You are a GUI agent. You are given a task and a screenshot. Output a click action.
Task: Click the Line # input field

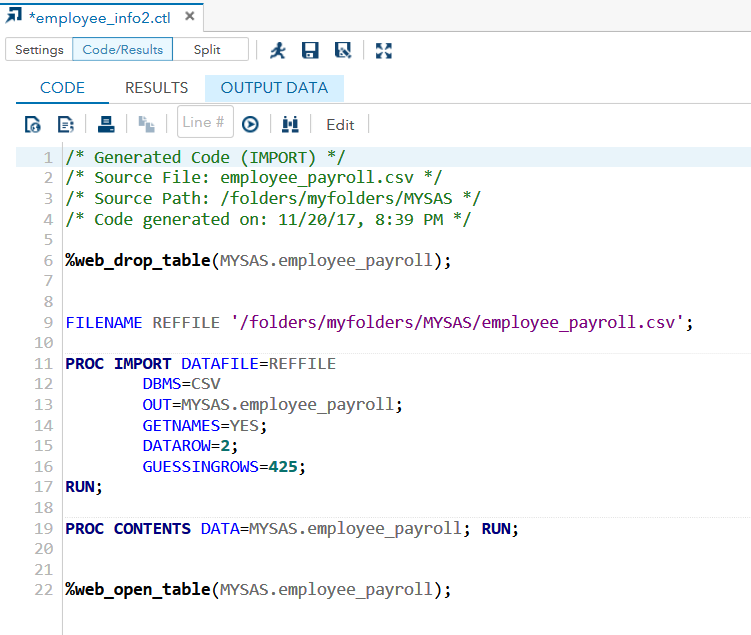pyautogui.click(x=205, y=122)
